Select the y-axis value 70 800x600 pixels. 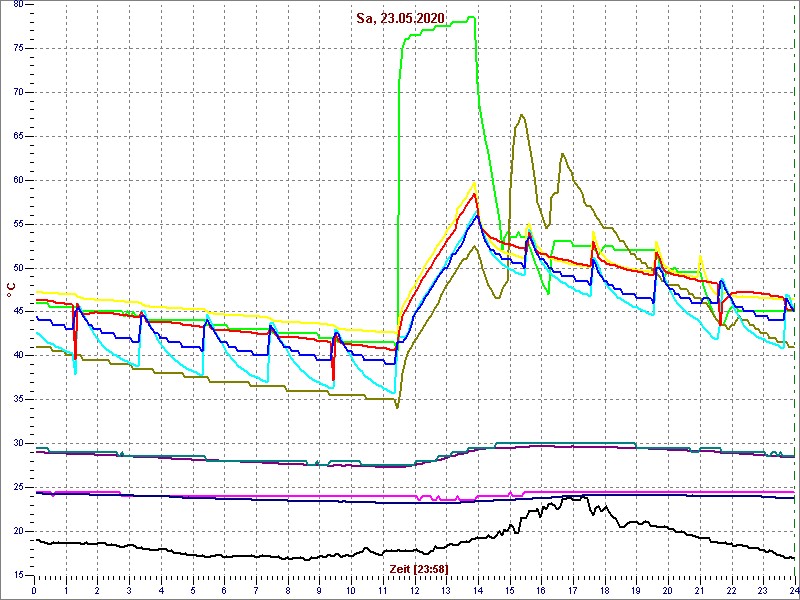point(17,92)
